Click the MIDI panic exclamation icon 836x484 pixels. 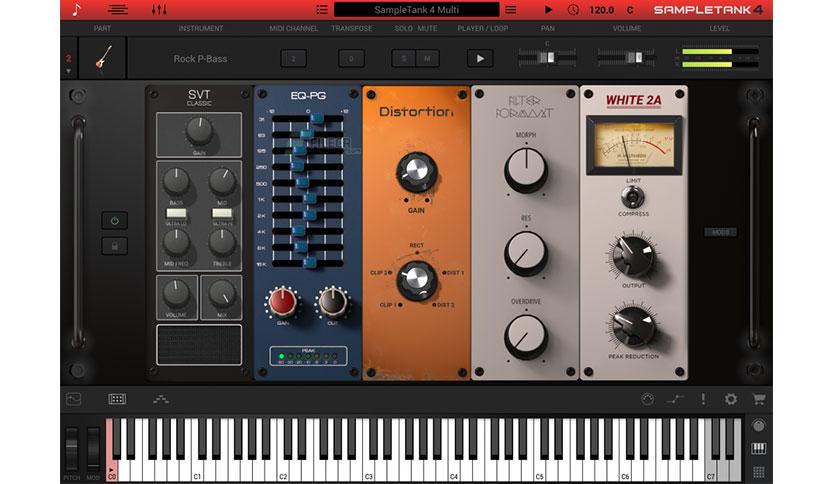[703, 399]
